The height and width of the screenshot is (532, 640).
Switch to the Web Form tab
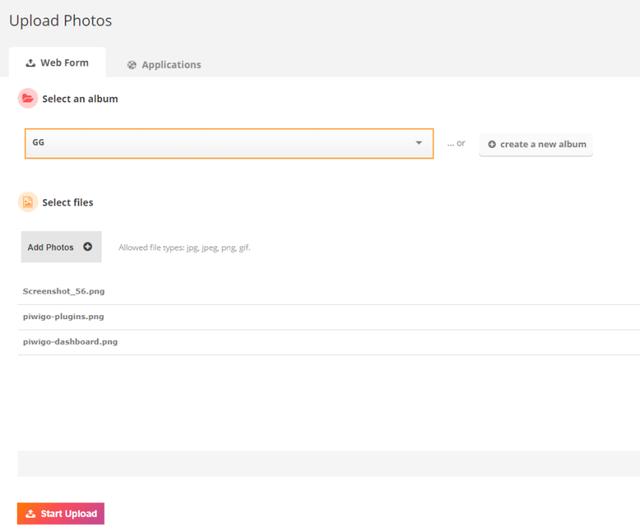point(58,63)
